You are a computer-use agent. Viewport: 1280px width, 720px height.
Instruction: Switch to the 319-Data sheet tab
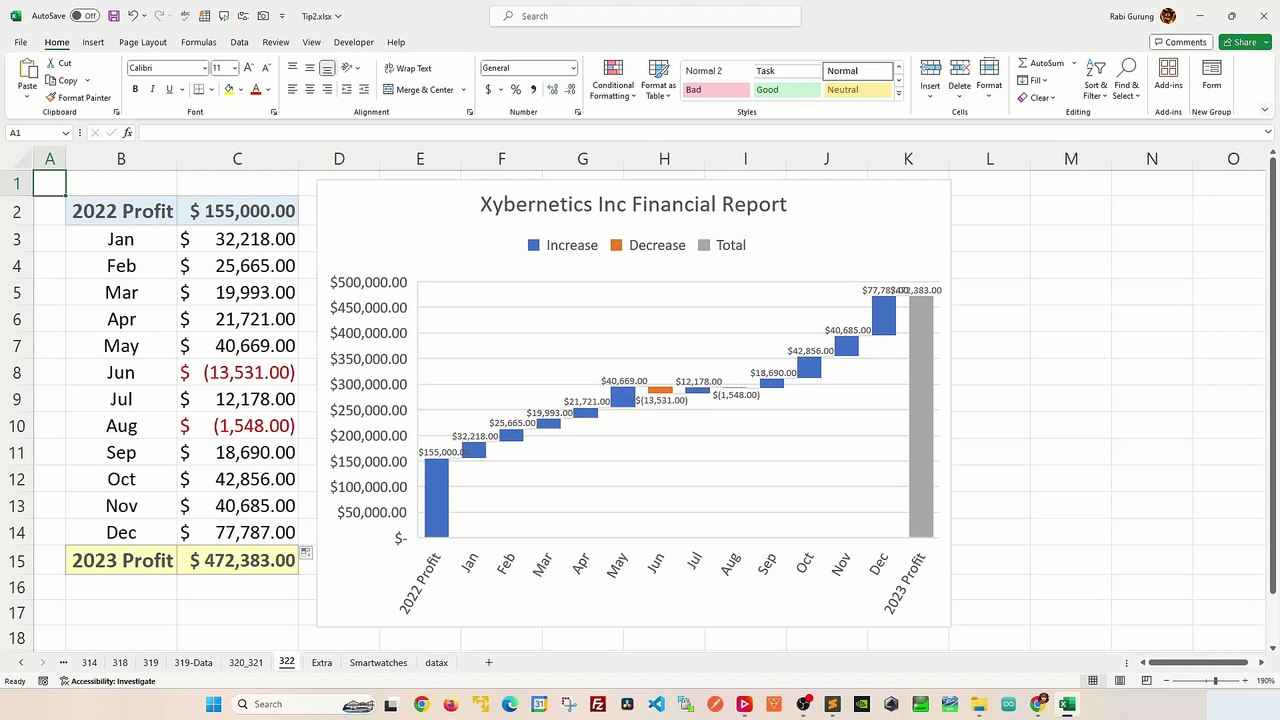coord(193,662)
